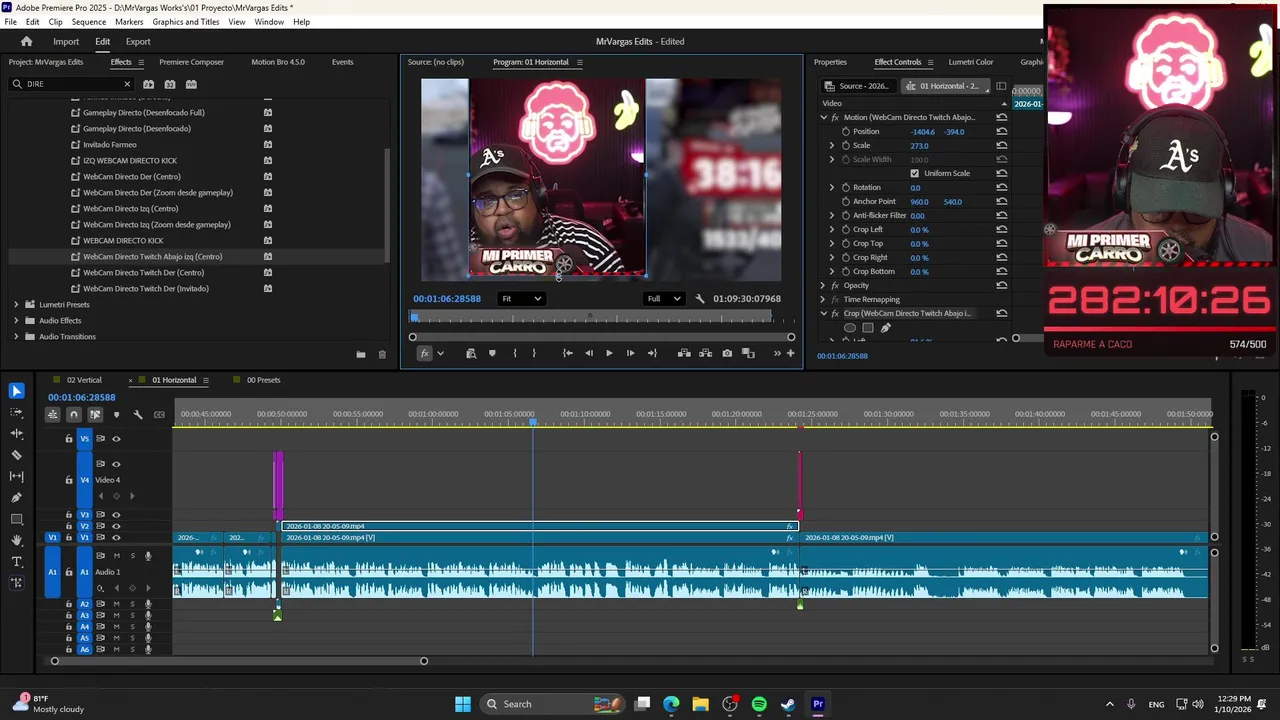Expand the Audio Effects folder

[x=16, y=320]
